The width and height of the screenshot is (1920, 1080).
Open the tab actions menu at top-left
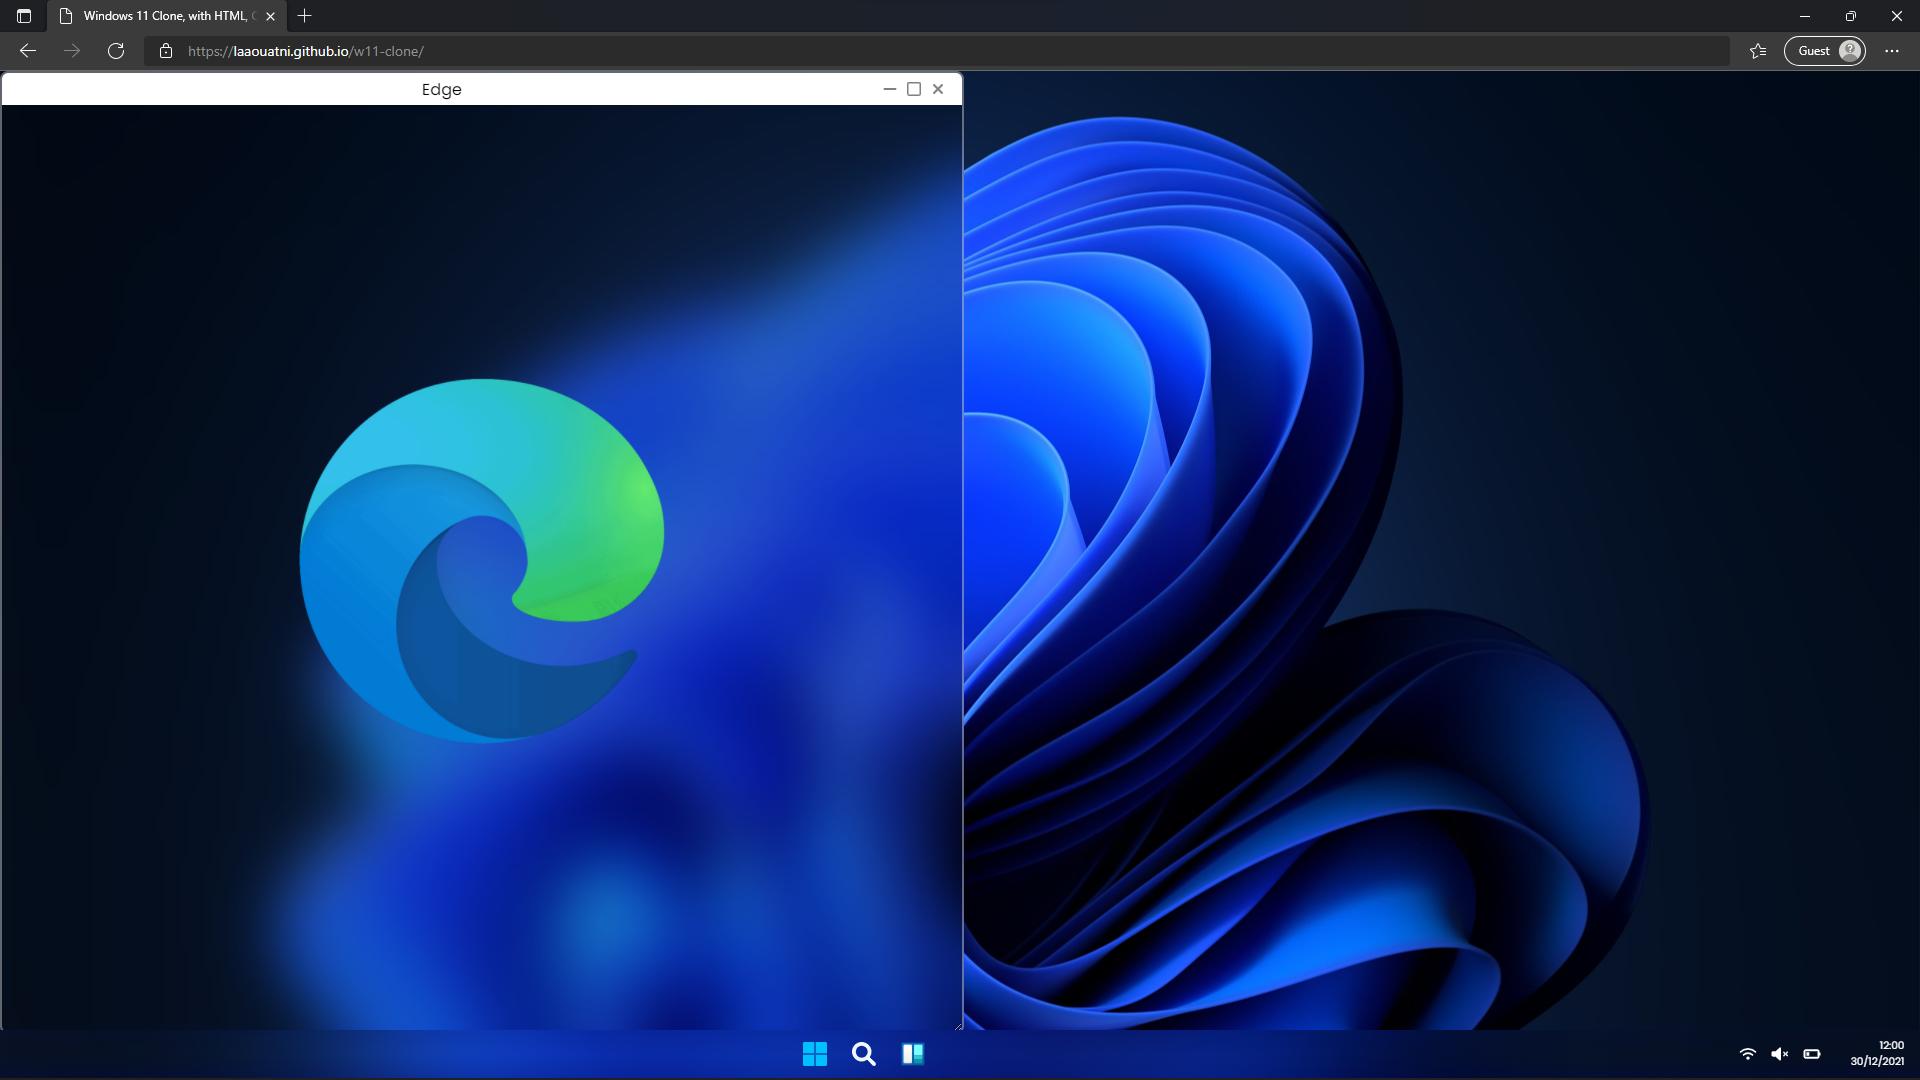(24, 16)
